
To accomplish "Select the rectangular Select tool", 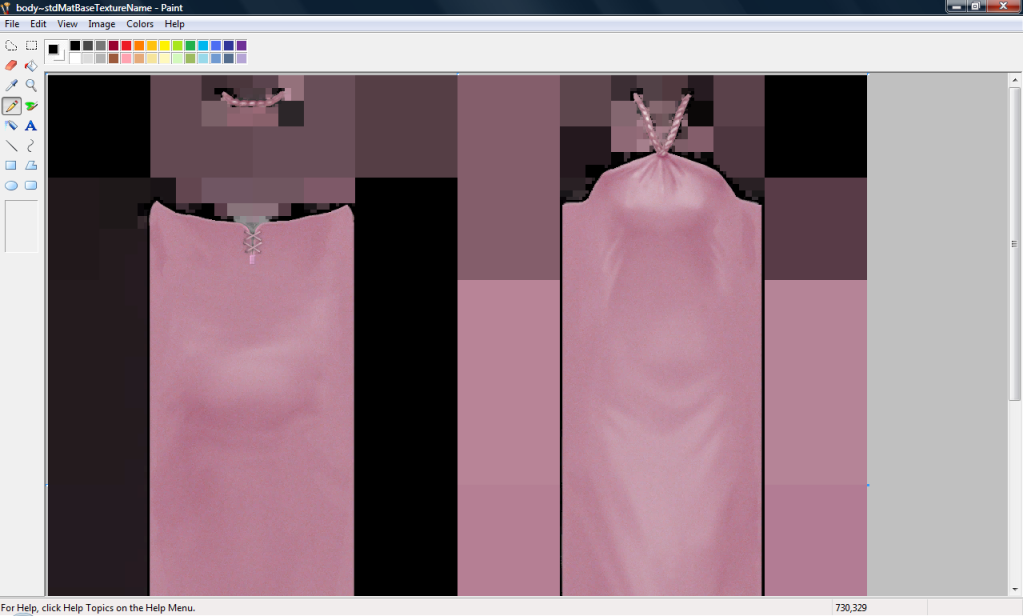I will pos(31,46).
